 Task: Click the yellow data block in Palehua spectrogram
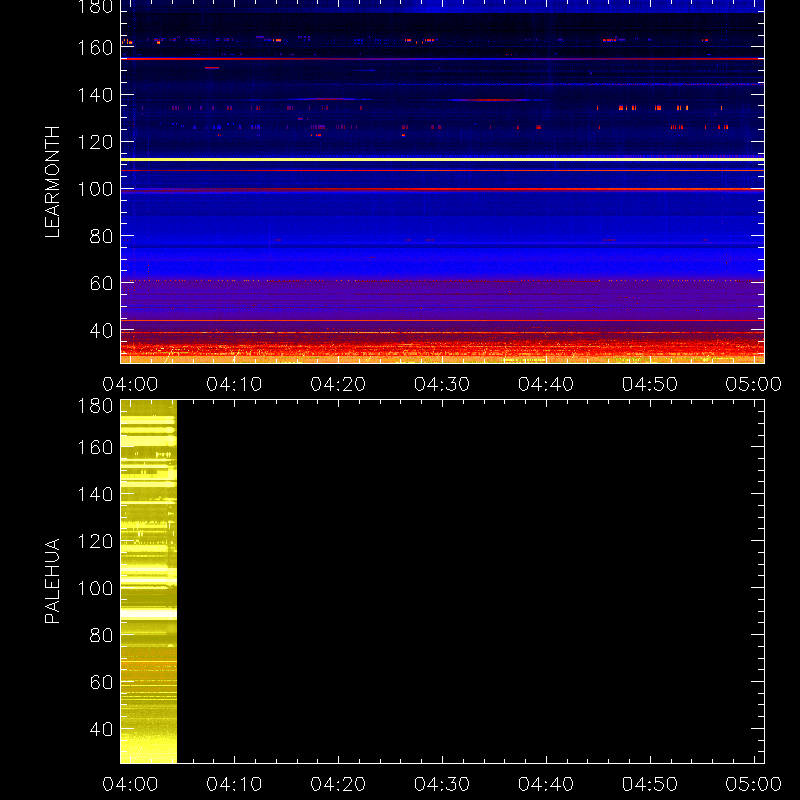tap(148, 582)
